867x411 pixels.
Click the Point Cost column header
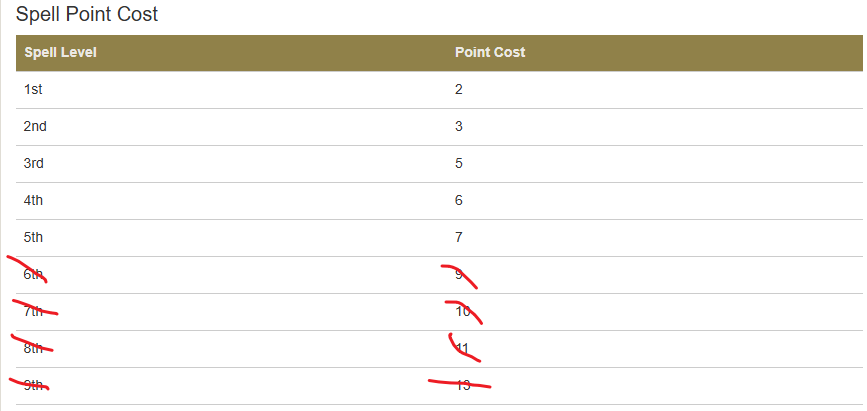point(490,52)
